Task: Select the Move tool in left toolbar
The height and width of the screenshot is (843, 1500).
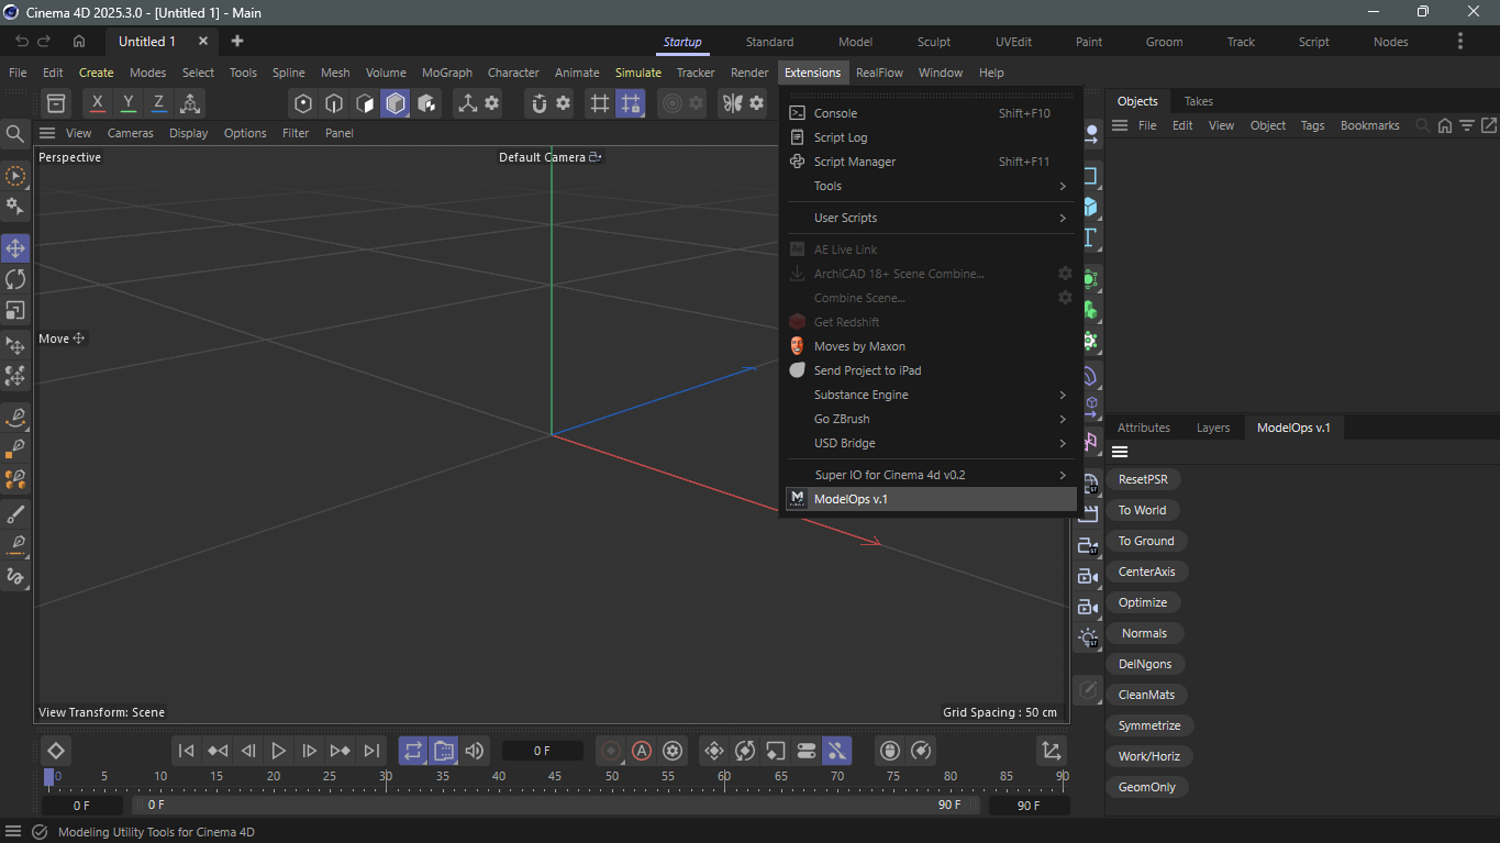Action: pos(15,248)
